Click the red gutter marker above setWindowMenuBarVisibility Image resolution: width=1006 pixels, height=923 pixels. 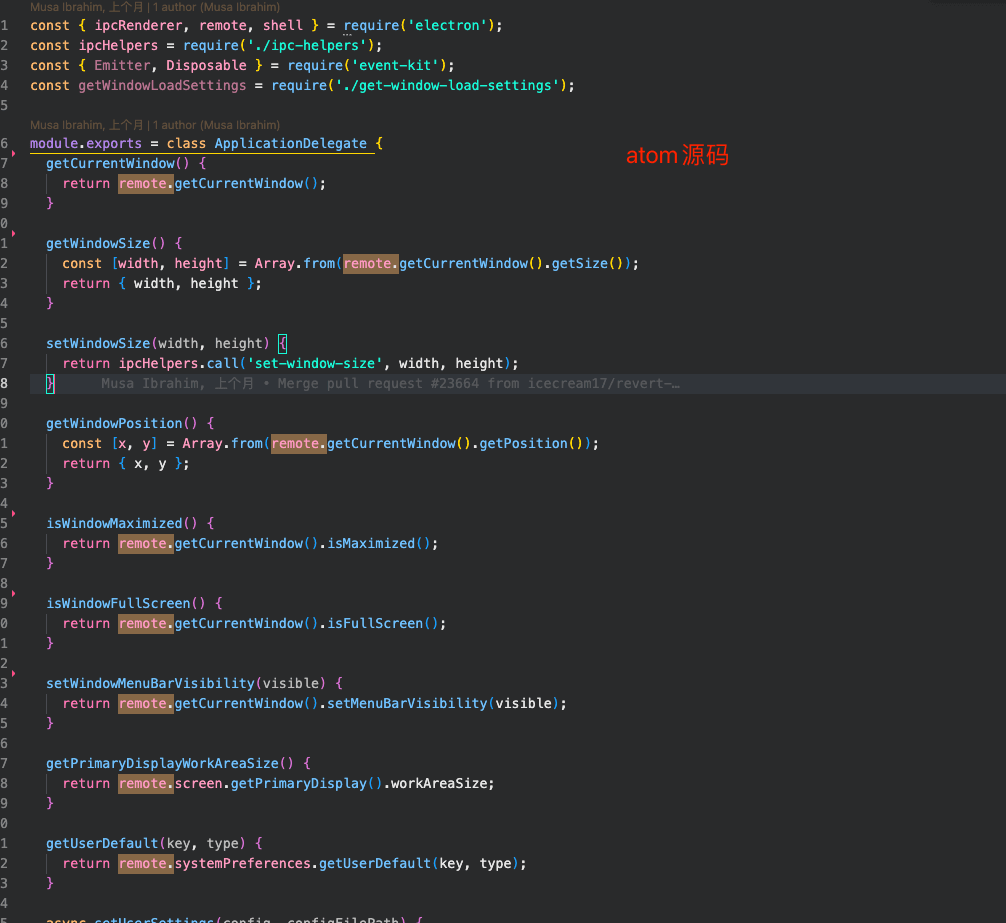13,672
